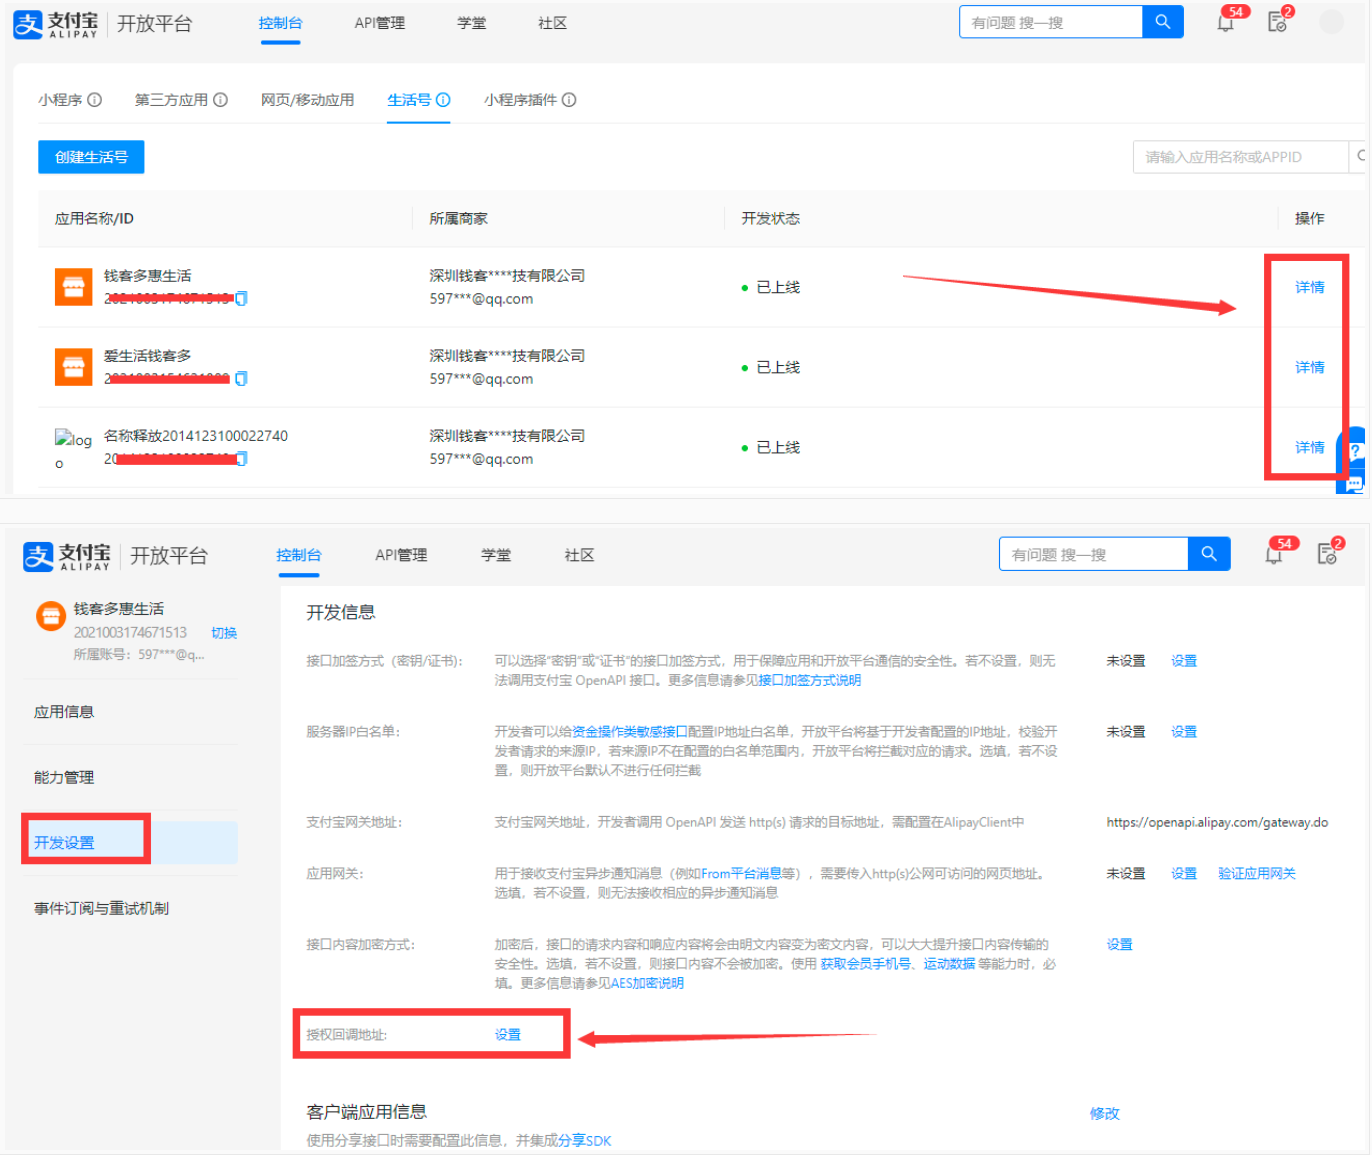Open notifications bell in top header
This screenshot has height=1155, width=1372.
(1225, 22)
